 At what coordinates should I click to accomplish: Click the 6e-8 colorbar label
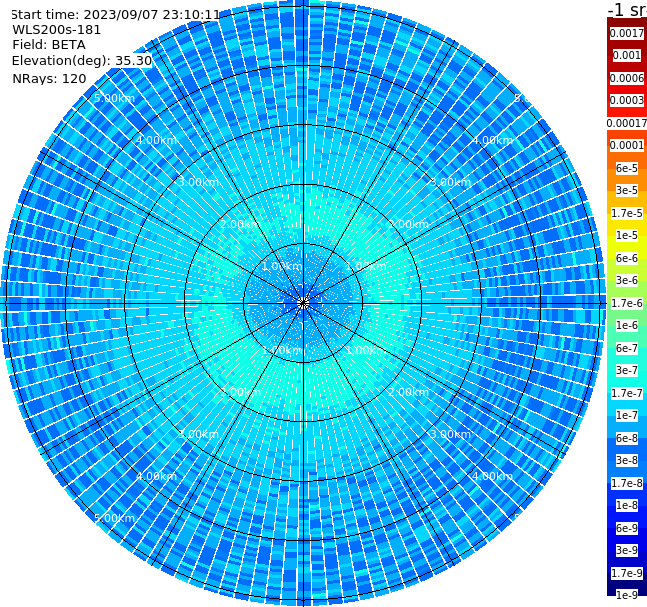point(626,438)
